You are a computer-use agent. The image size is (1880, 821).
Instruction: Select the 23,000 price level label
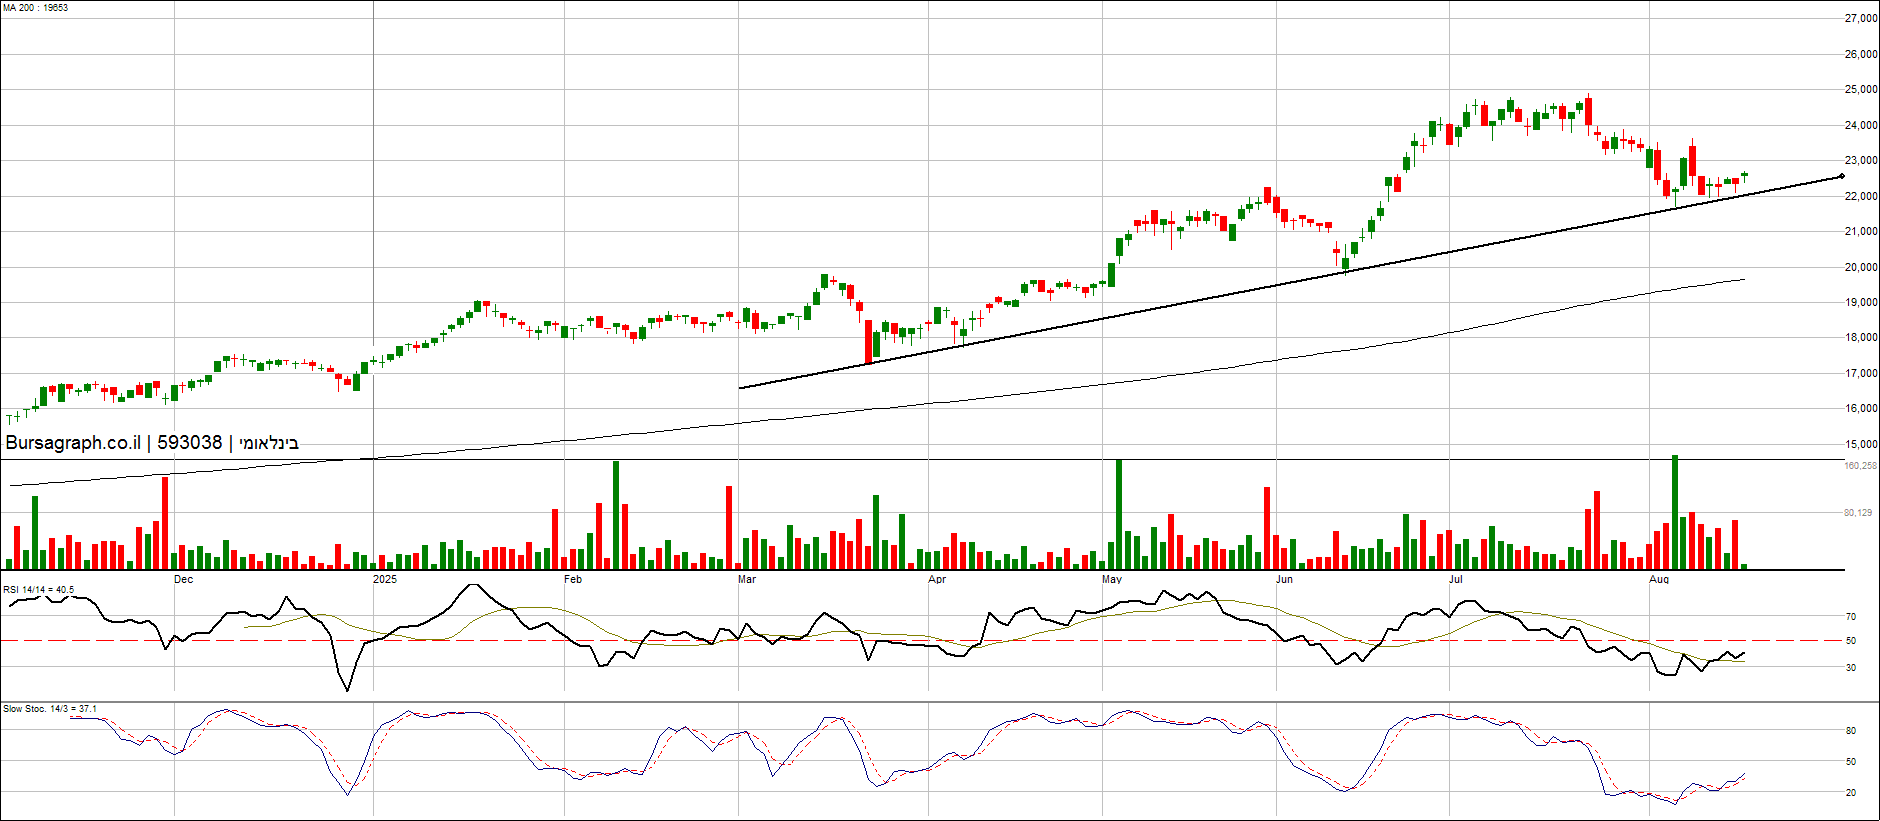point(1861,161)
